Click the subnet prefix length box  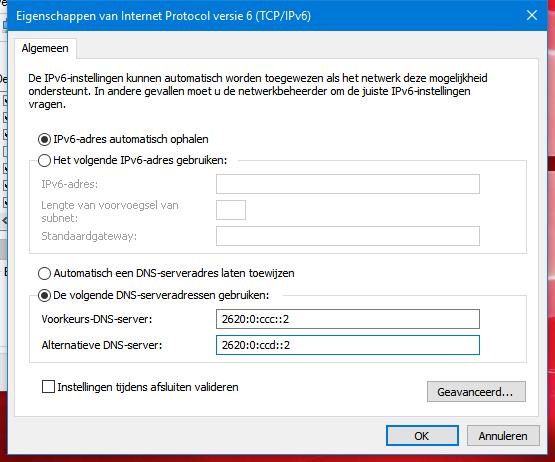(231, 210)
